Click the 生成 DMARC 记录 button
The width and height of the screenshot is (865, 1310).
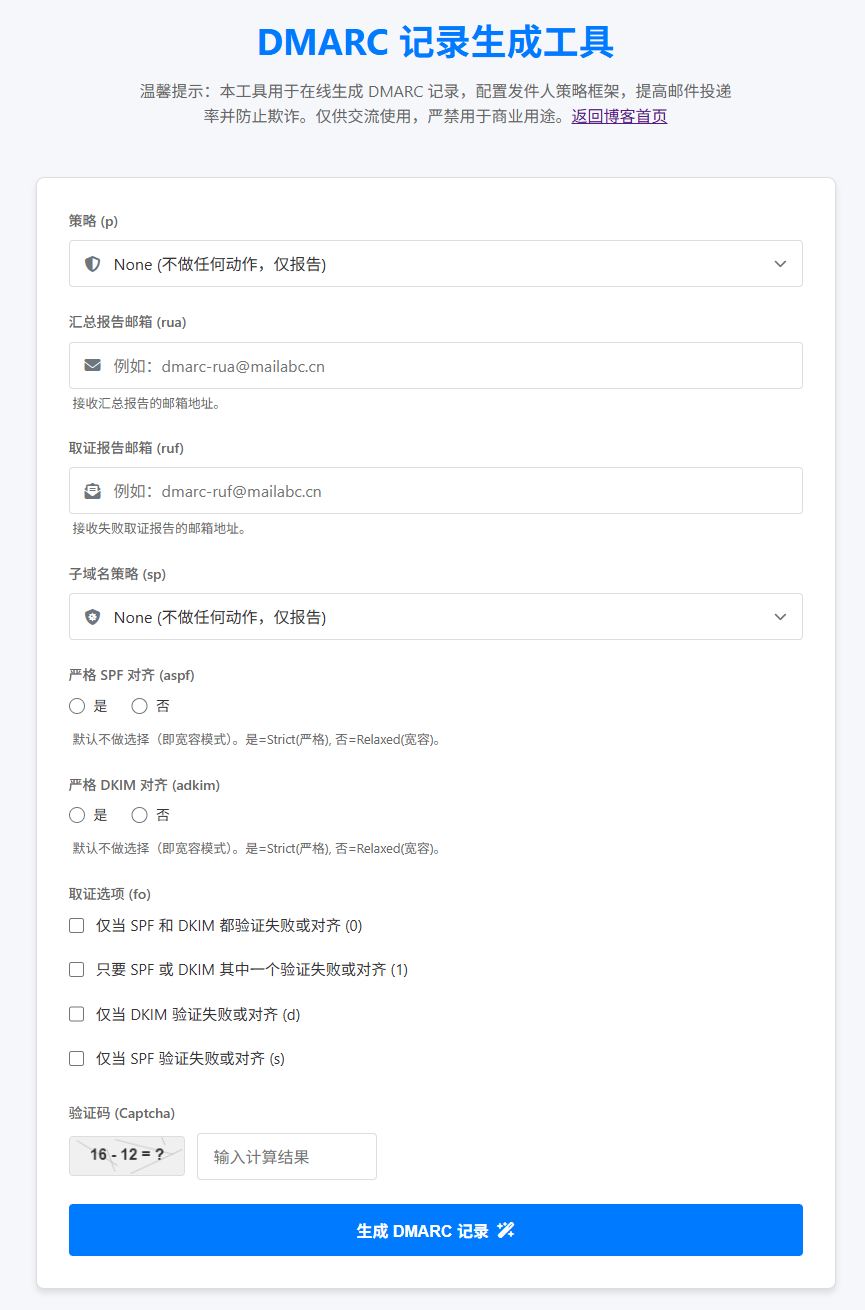[435, 1230]
